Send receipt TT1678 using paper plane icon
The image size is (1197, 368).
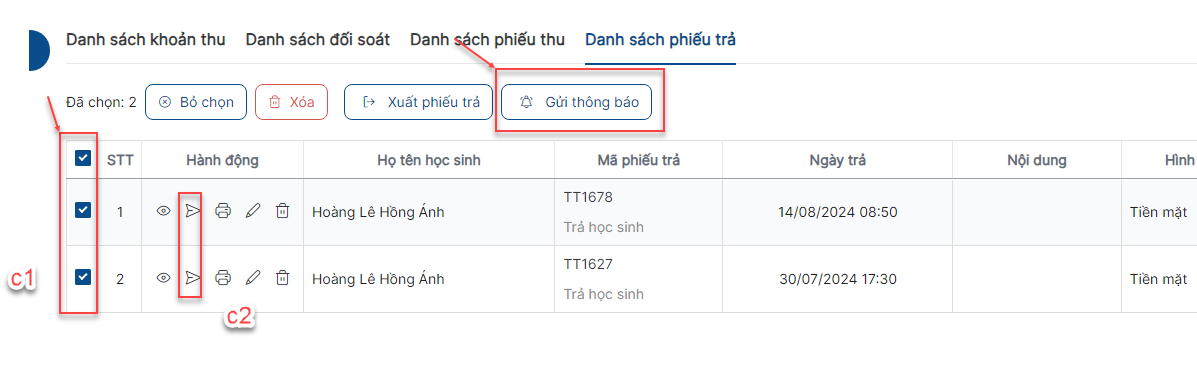(193, 211)
